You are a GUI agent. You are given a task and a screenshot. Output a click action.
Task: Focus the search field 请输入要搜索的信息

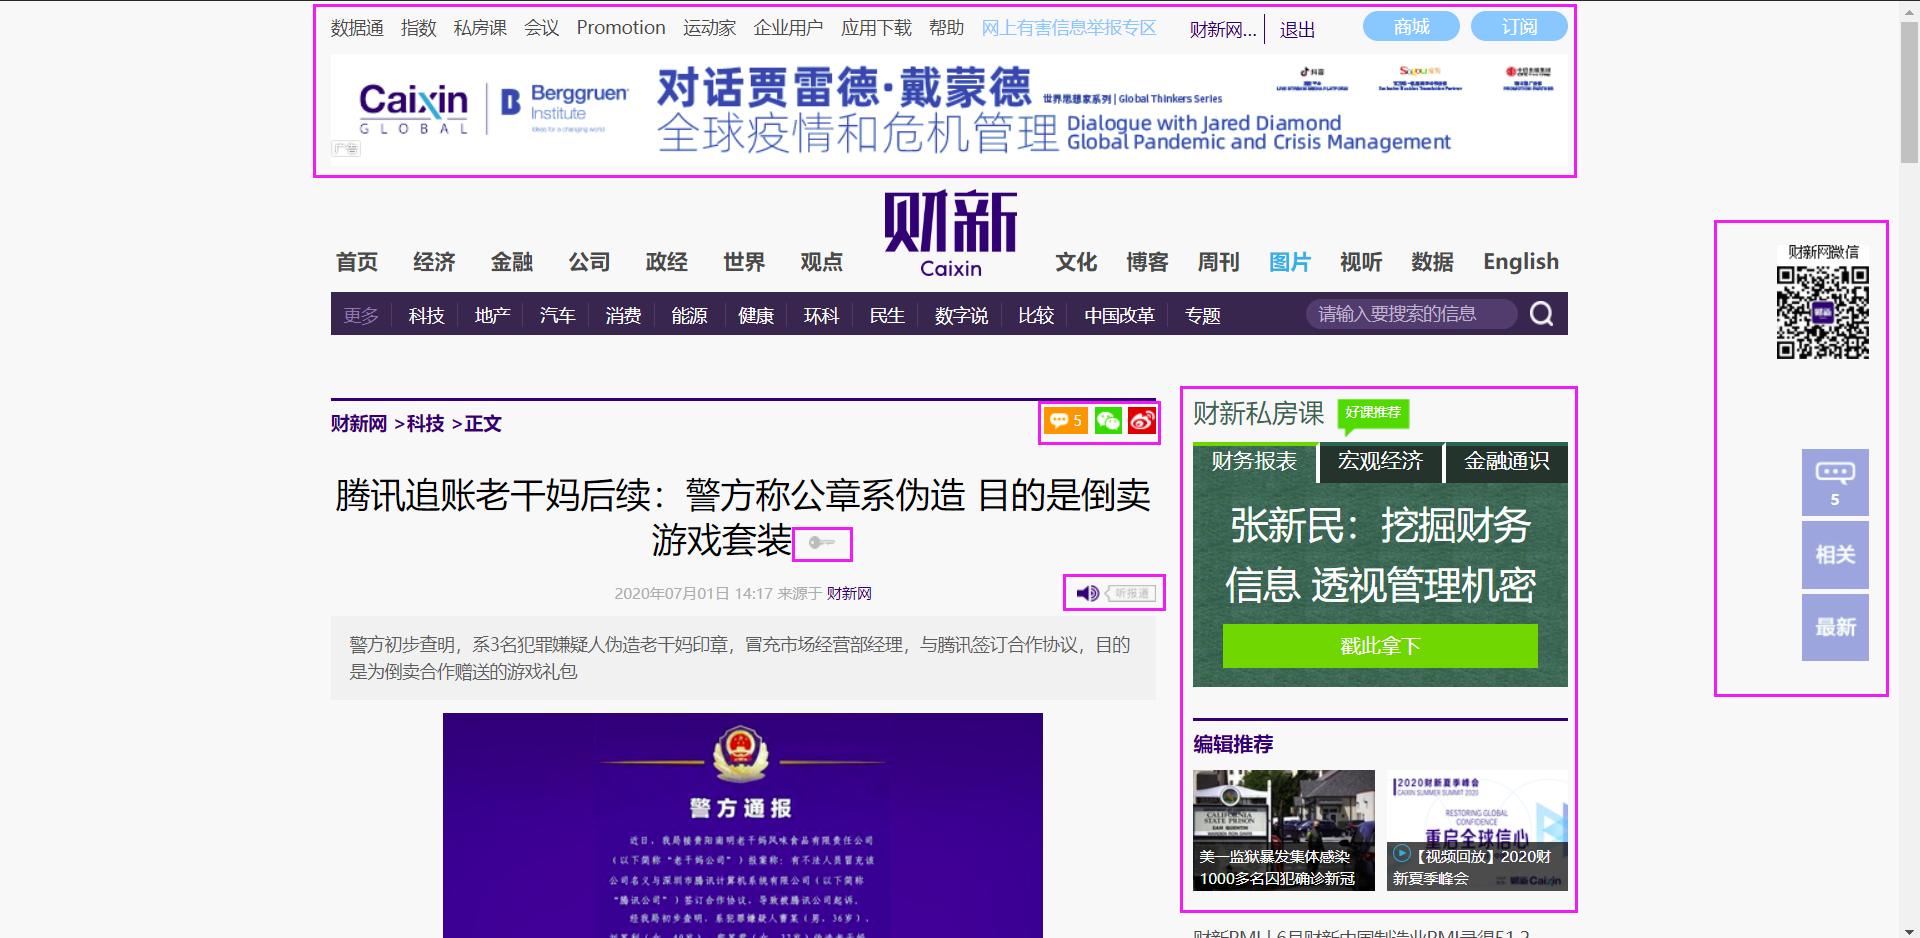click(1411, 314)
